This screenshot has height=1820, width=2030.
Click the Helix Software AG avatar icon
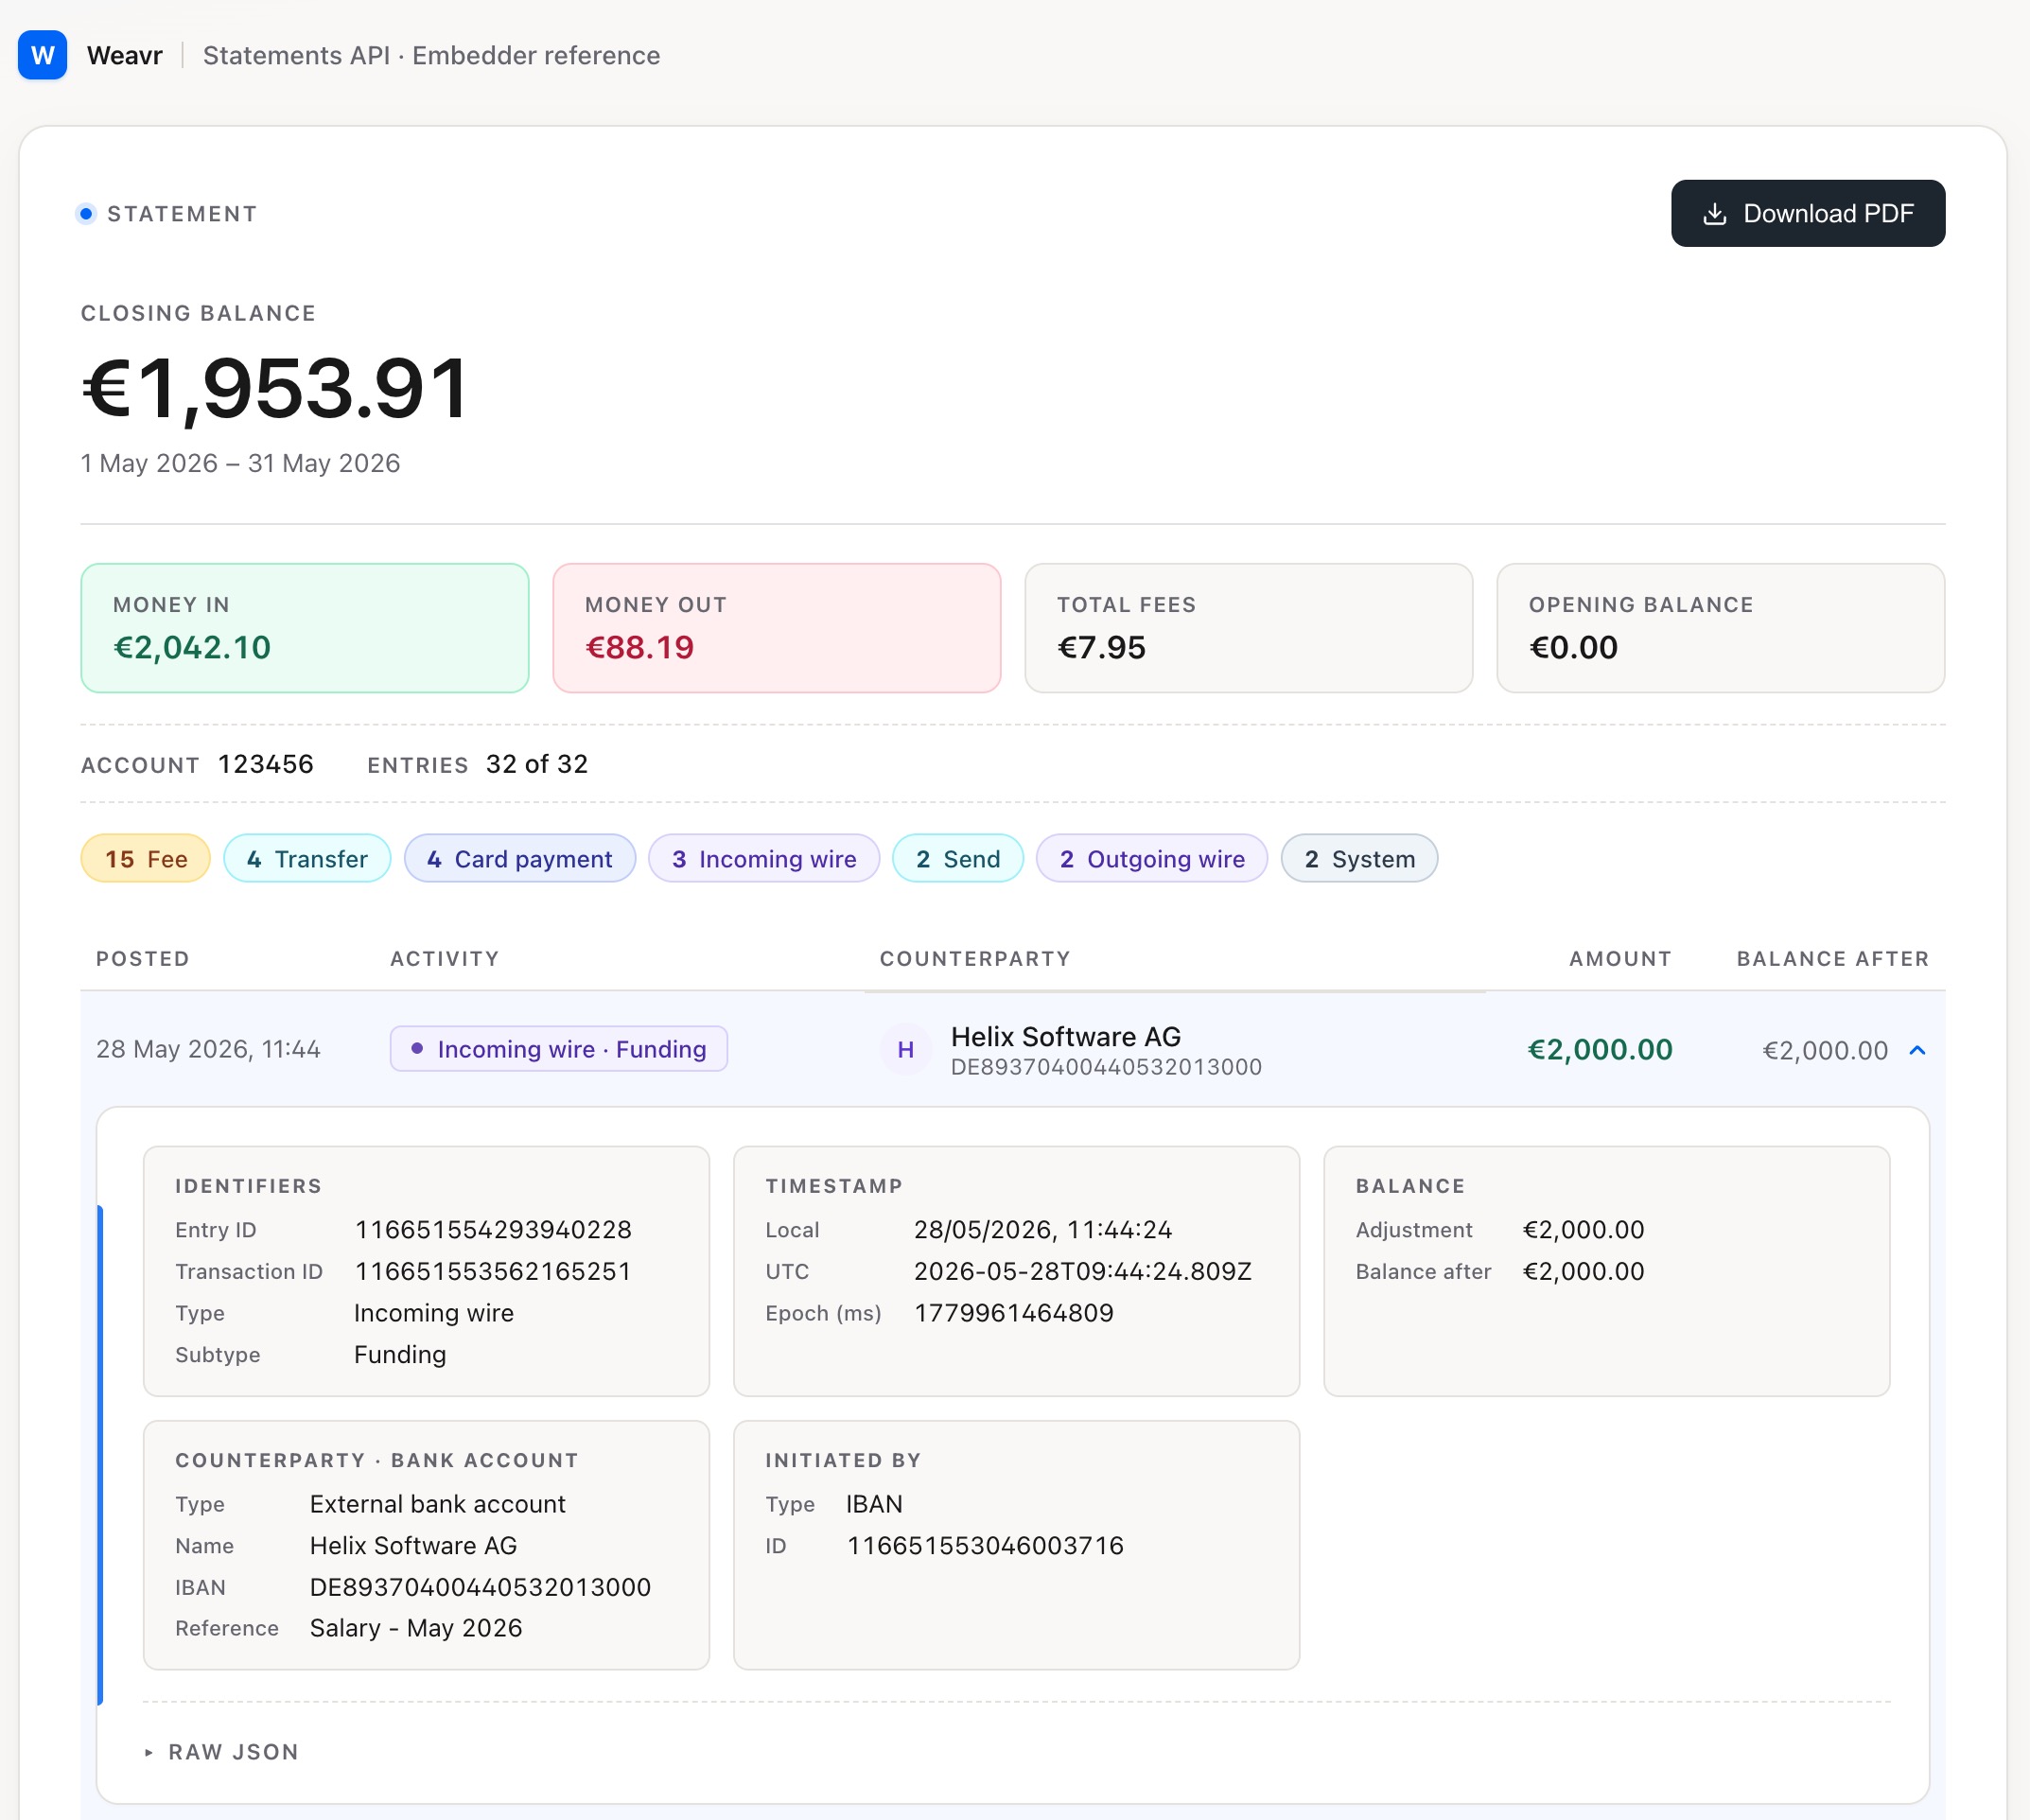tap(905, 1050)
